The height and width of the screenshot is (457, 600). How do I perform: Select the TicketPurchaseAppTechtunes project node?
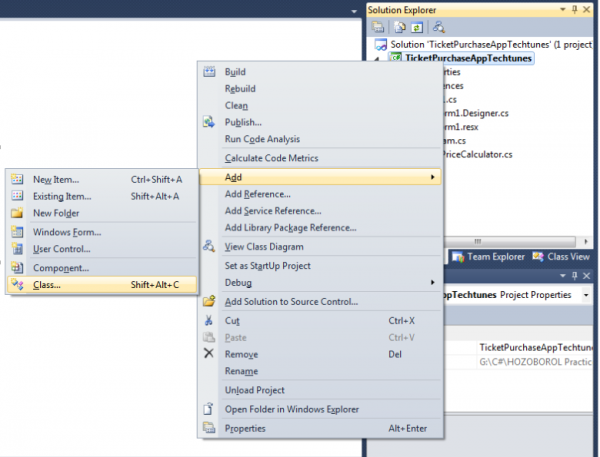468,58
